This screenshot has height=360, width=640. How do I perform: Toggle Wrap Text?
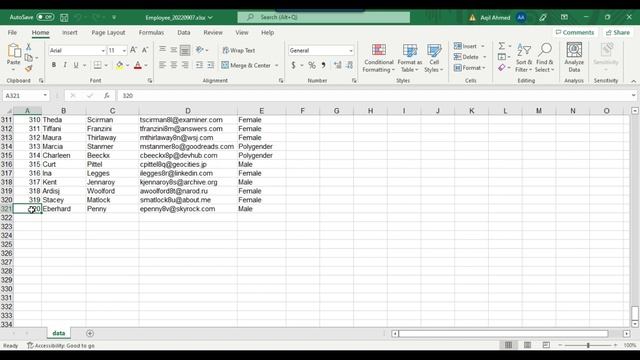pyautogui.click(x=239, y=50)
